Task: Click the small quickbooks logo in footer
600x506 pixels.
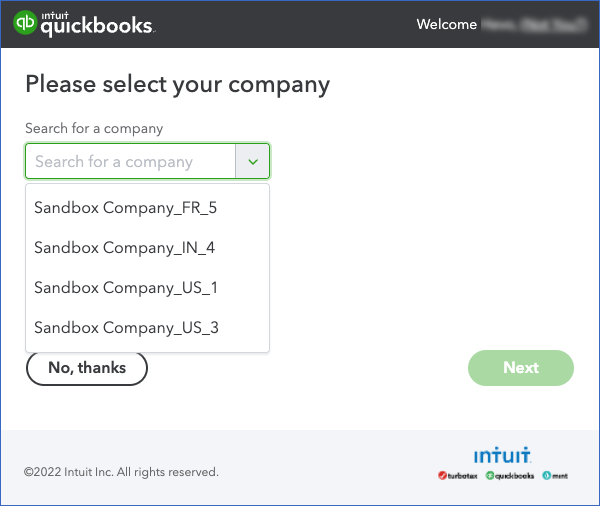Action: coord(510,476)
